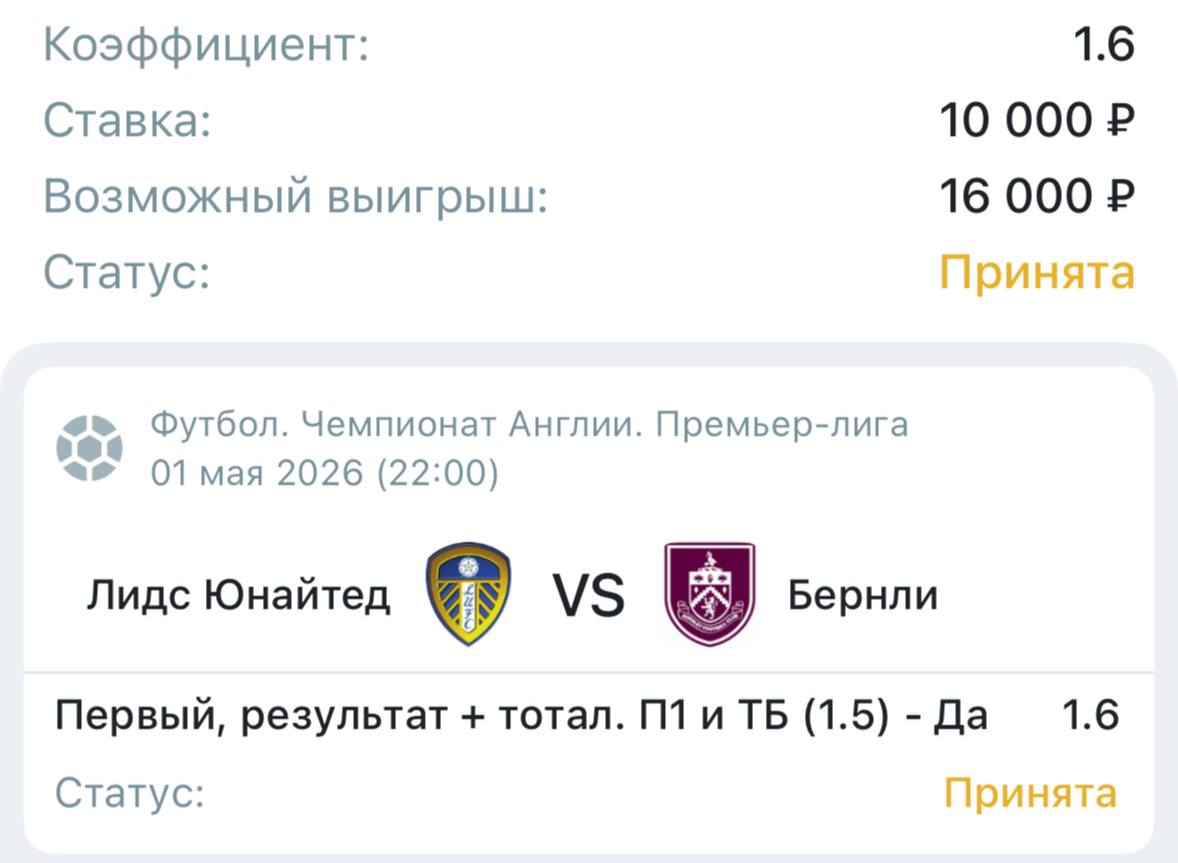This screenshot has width=1178, height=863.
Task: Open the Премьер-лига league title
Action: point(782,425)
